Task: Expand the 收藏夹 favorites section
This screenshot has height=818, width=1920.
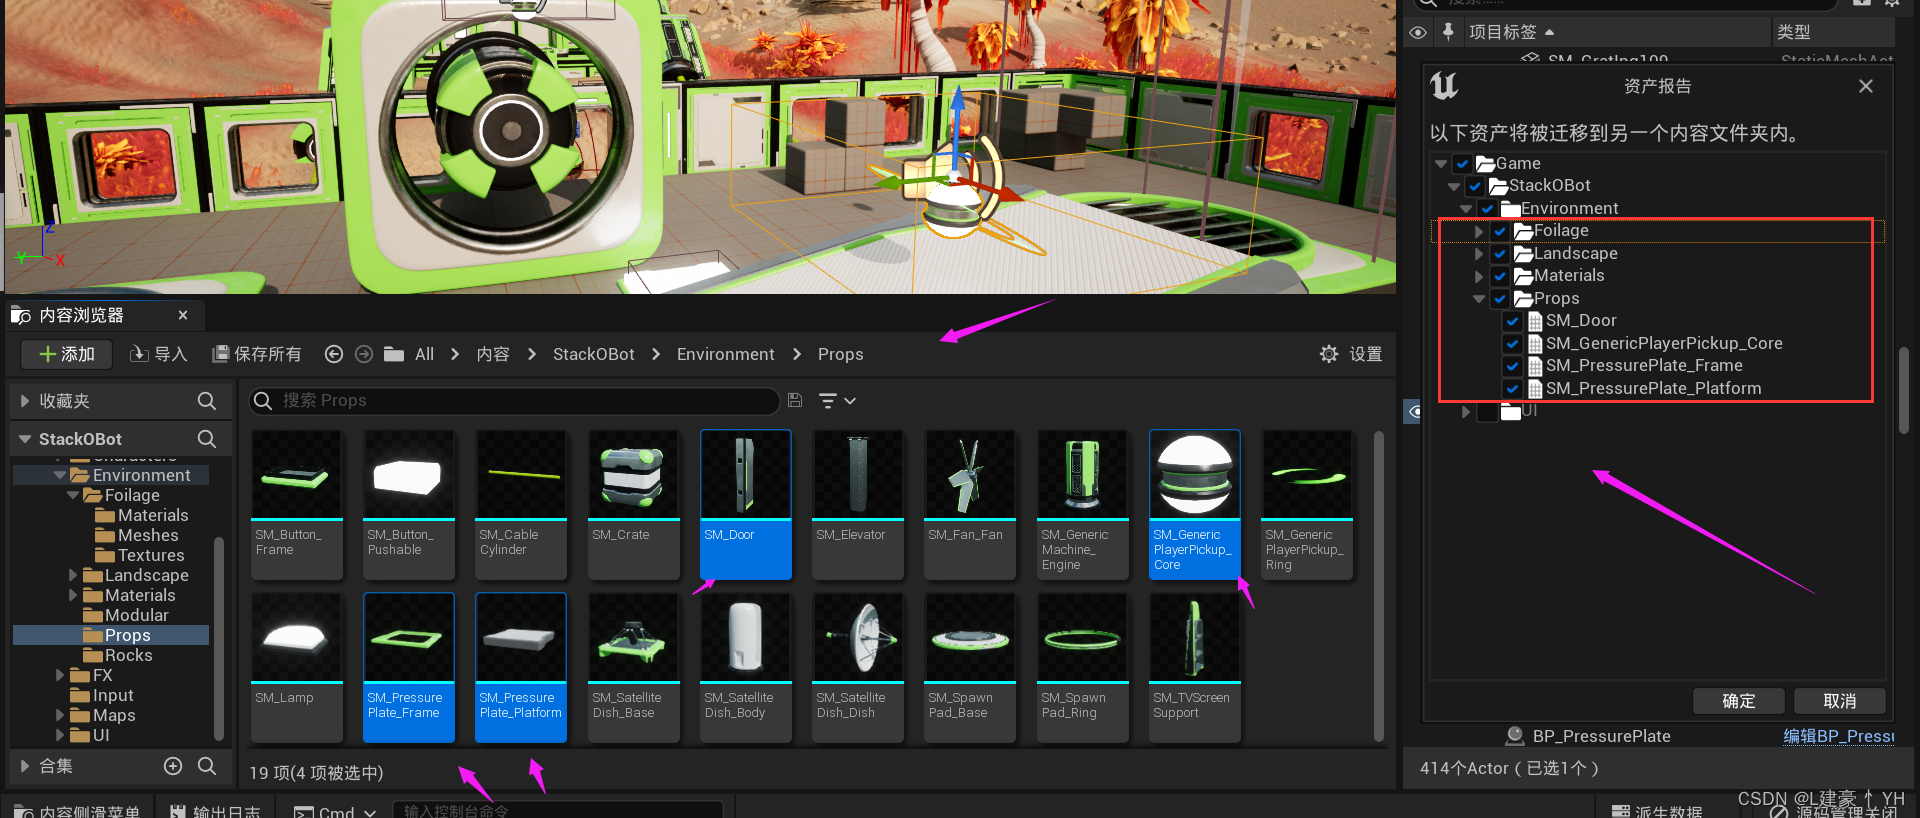Action: coord(25,401)
